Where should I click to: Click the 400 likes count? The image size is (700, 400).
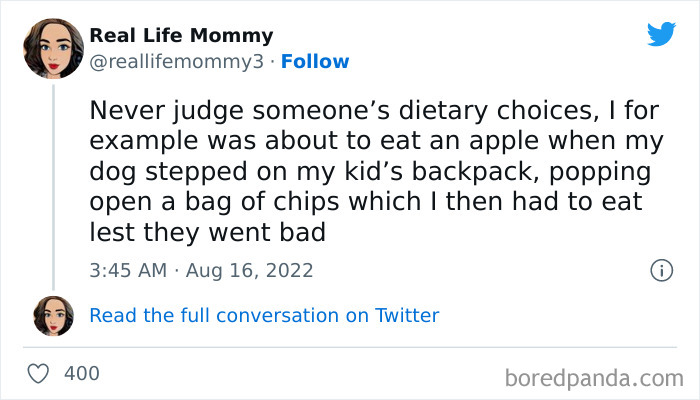[x=81, y=374]
